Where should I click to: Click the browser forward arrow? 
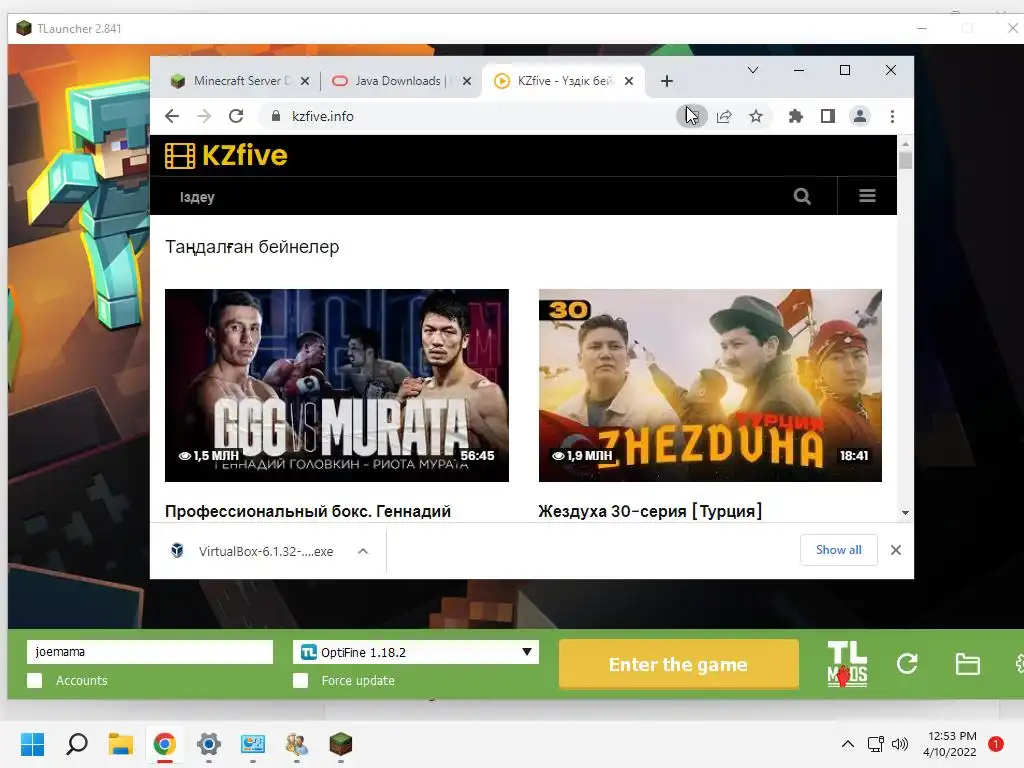coord(204,116)
